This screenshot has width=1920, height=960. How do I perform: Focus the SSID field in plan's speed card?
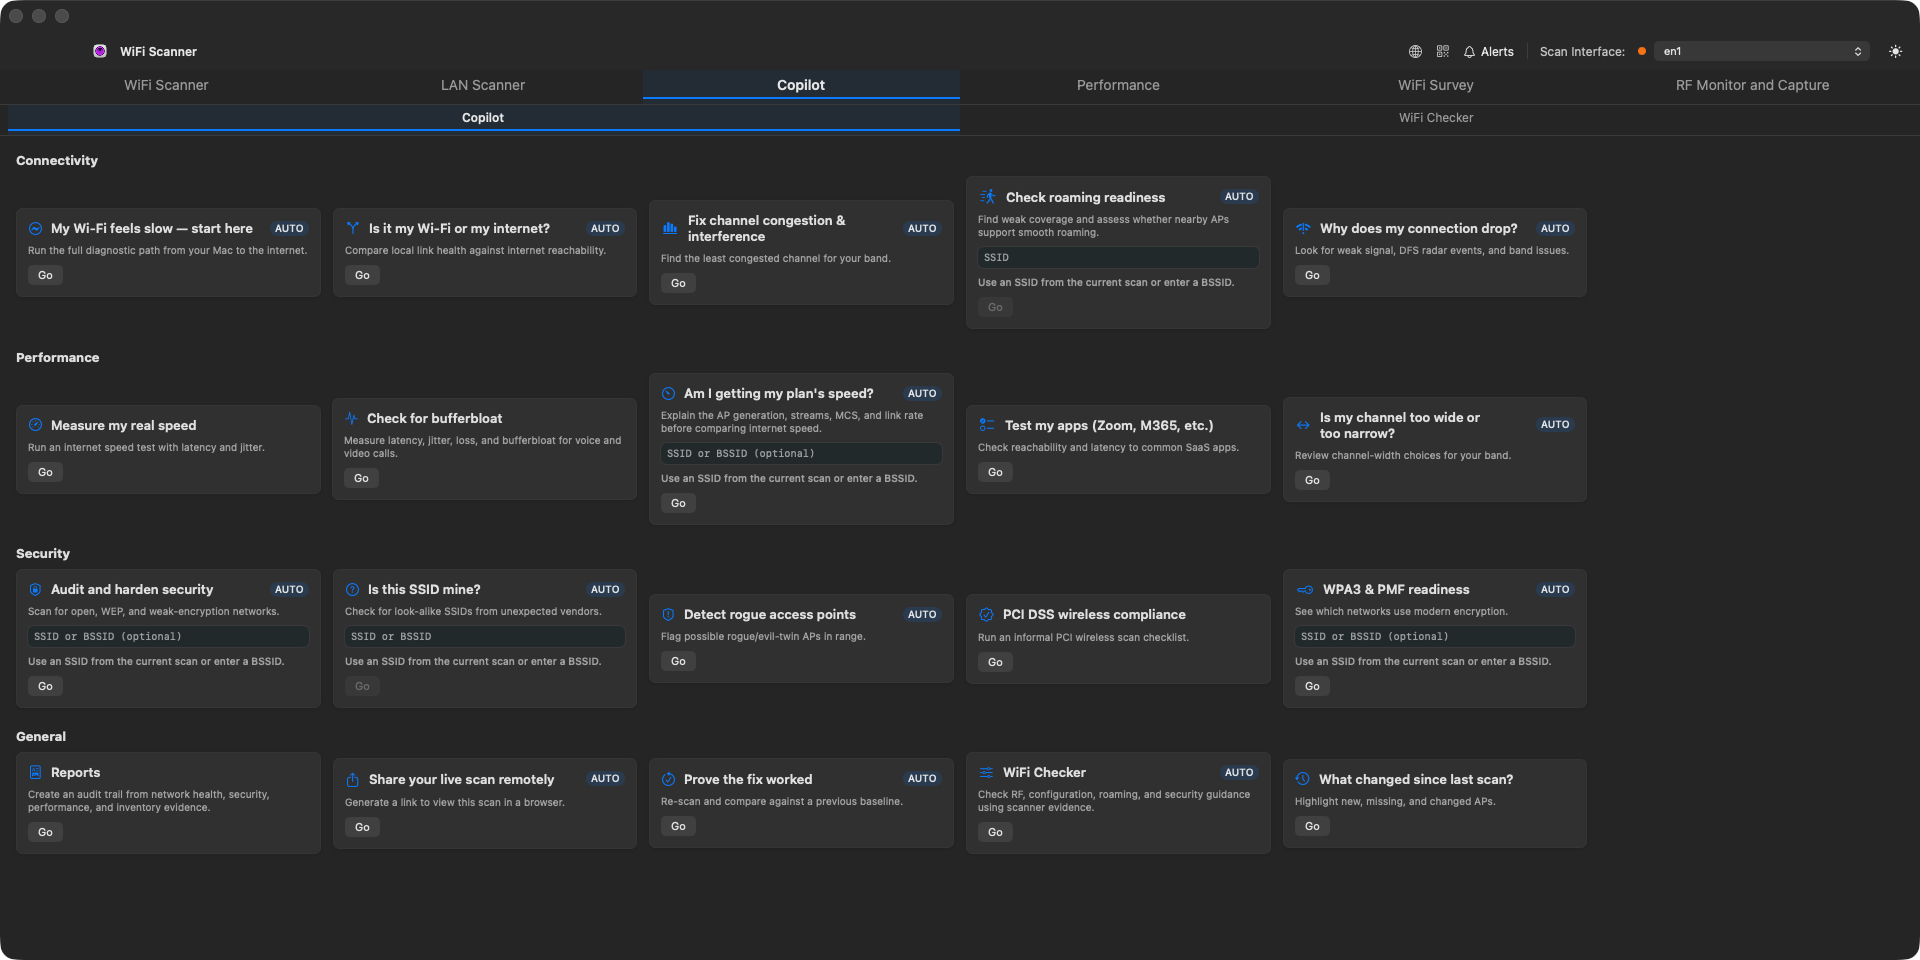tap(801, 453)
